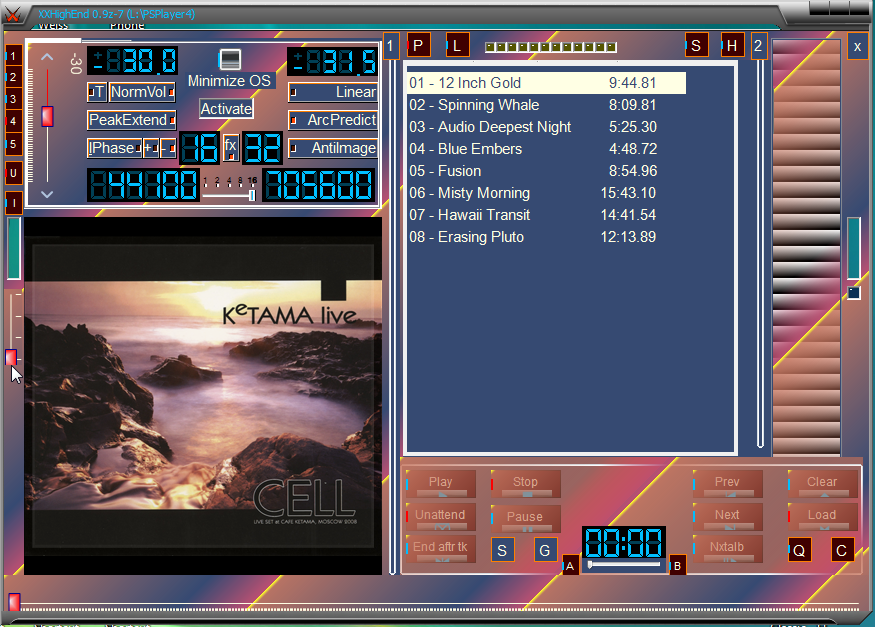
Task: Toggle the NormVol option
Action: tap(142, 92)
